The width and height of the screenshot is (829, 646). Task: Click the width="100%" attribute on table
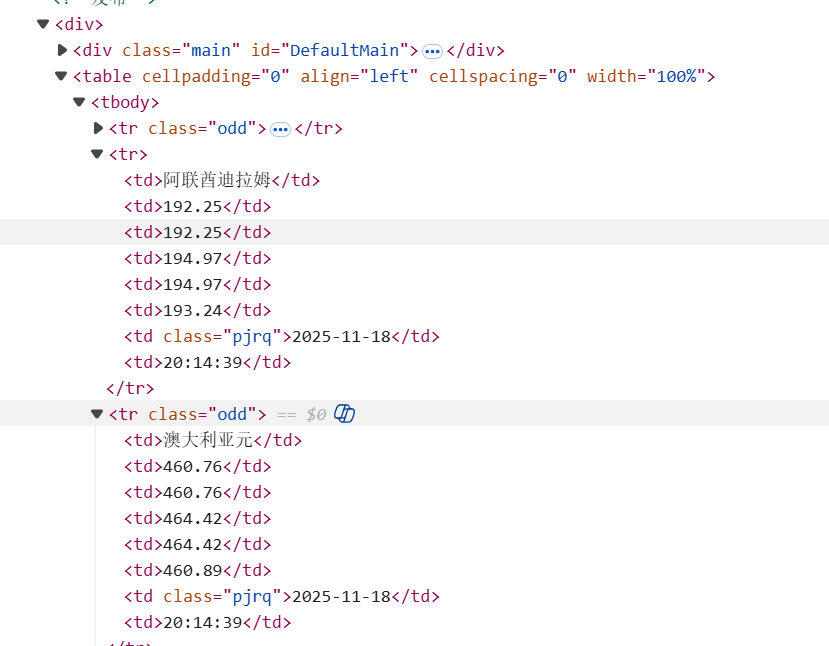[646, 76]
